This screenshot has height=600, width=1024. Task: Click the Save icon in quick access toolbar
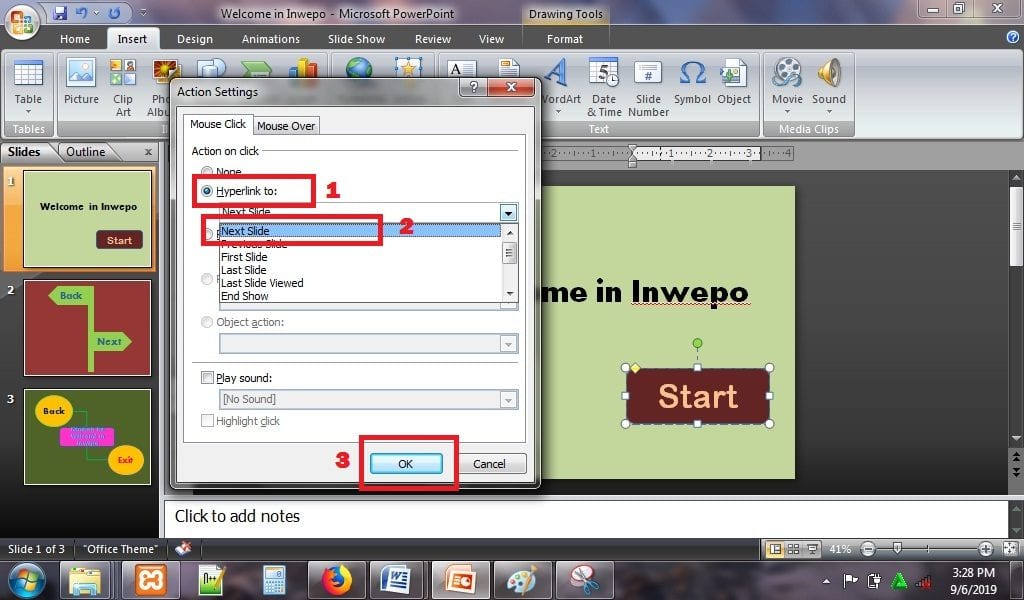60,12
